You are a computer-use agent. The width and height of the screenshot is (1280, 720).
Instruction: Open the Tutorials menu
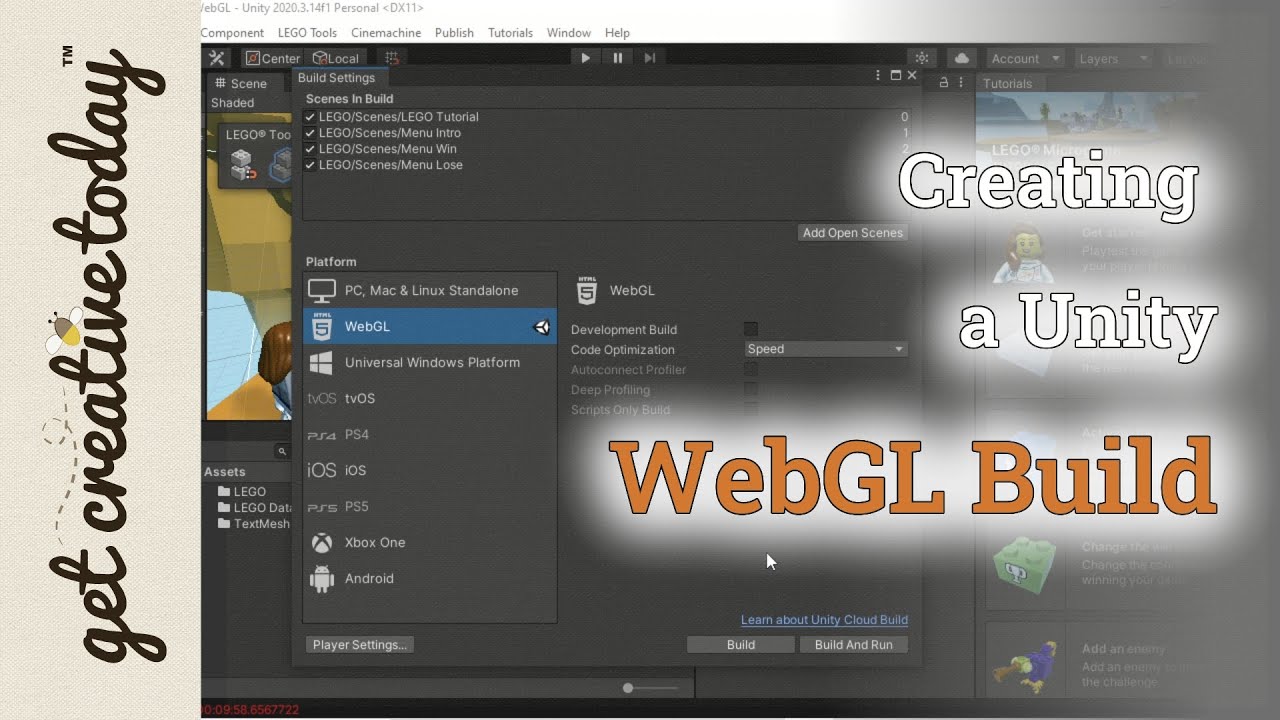[510, 33]
